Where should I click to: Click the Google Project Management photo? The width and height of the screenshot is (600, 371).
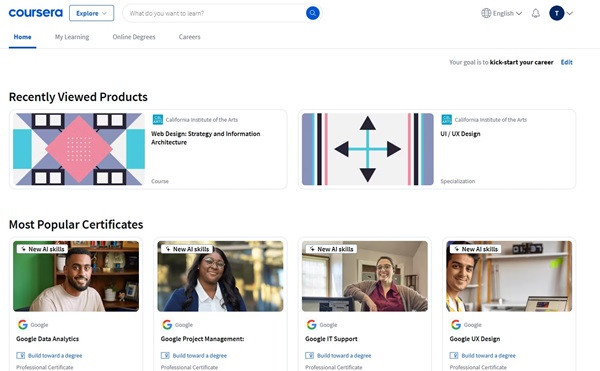(220, 276)
